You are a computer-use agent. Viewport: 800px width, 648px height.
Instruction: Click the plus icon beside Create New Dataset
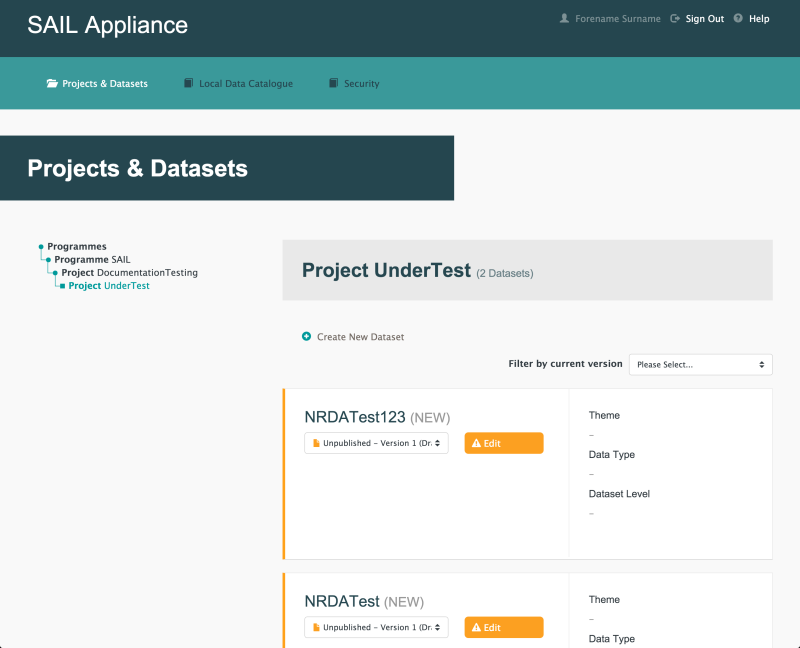tap(306, 337)
